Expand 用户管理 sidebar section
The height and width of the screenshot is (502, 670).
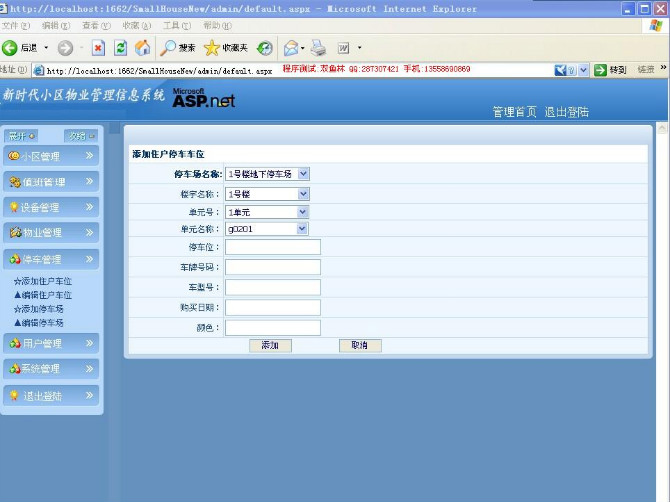tap(51, 343)
